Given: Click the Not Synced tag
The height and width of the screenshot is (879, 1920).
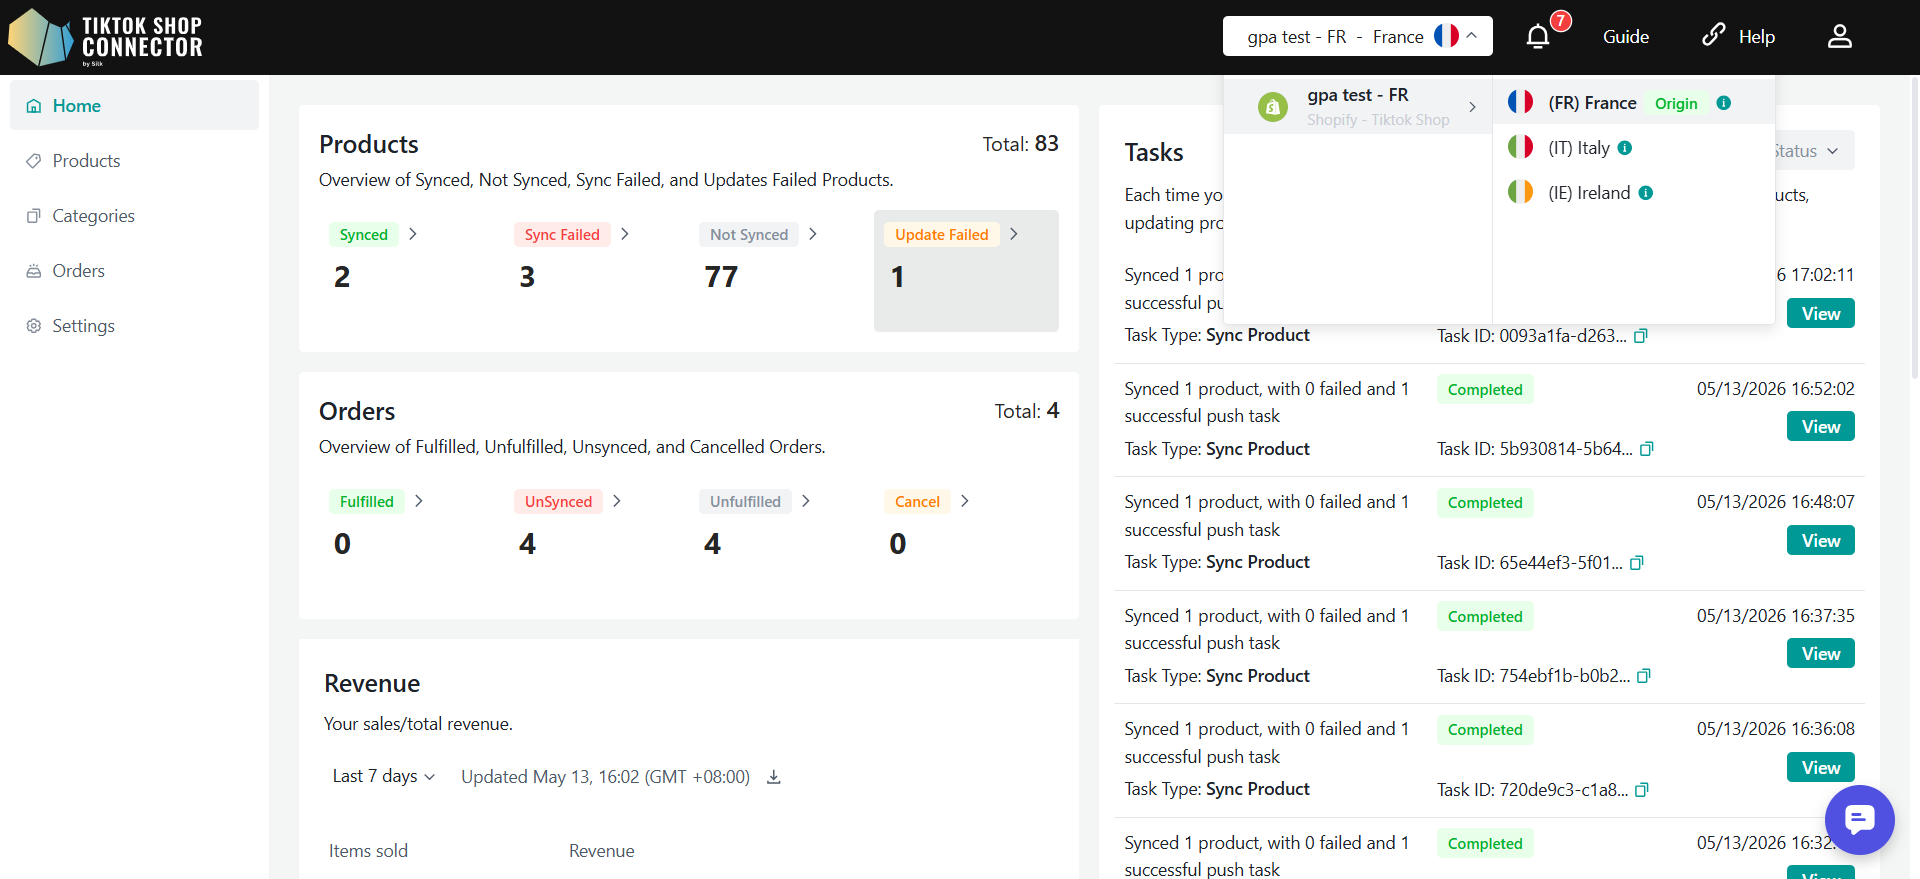Looking at the screenshot, I should pyautogui.click(x=749, y=235).
